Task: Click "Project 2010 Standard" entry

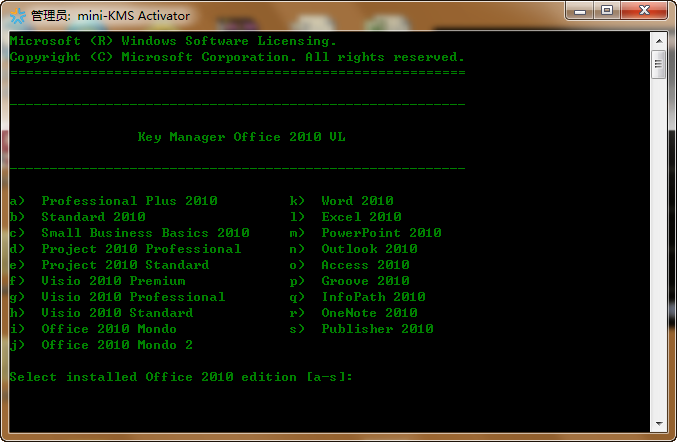Action: pos(125,265)
